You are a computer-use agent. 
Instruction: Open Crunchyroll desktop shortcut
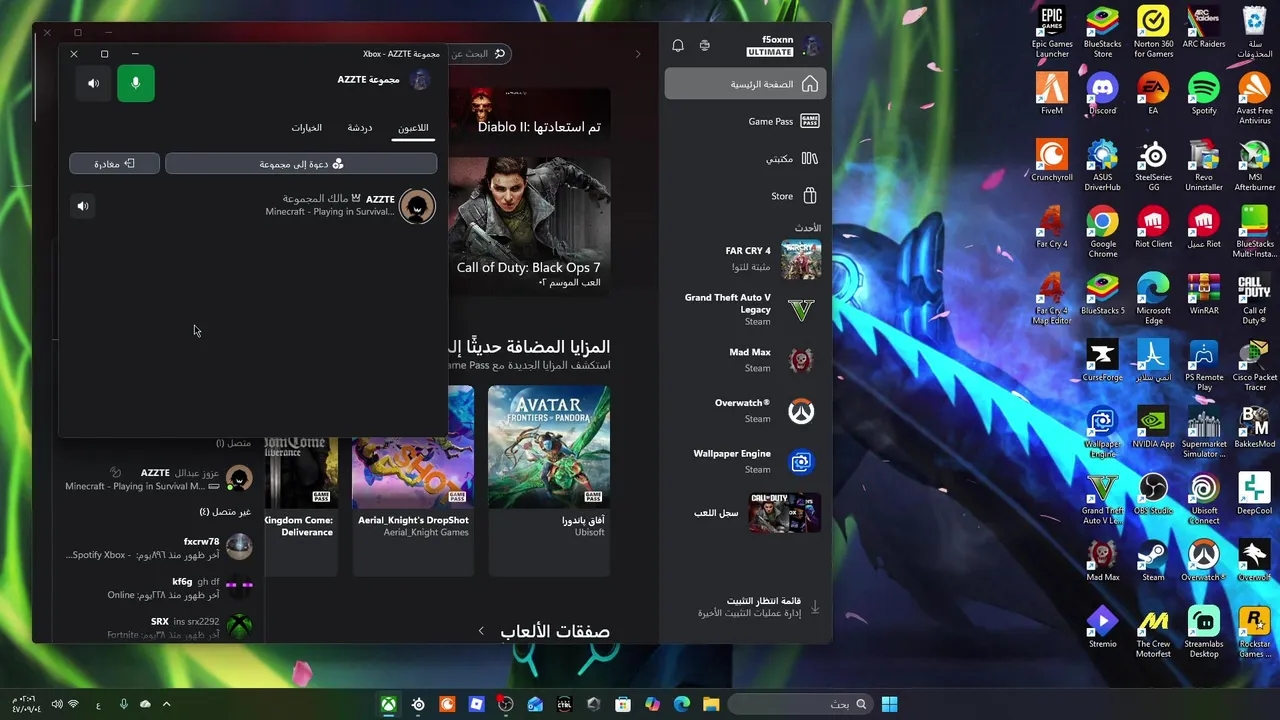pos(1052,161)
